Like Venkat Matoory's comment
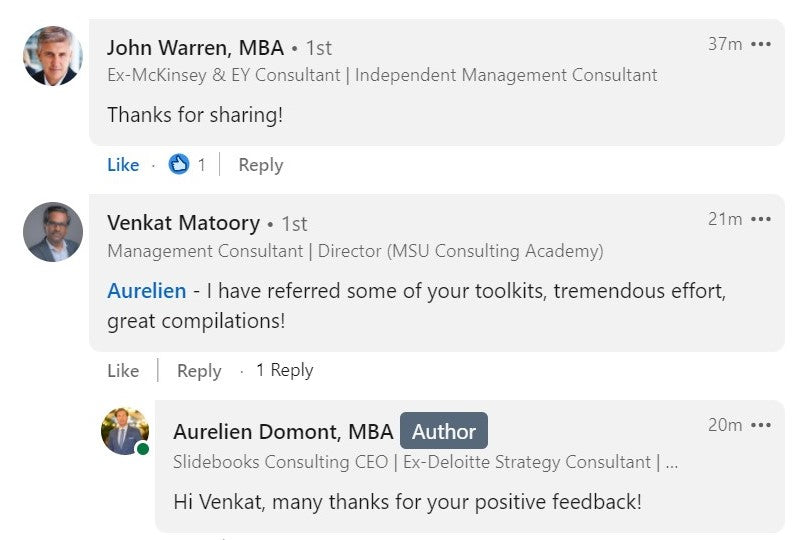The image size is (801, 540). point(123,370)
